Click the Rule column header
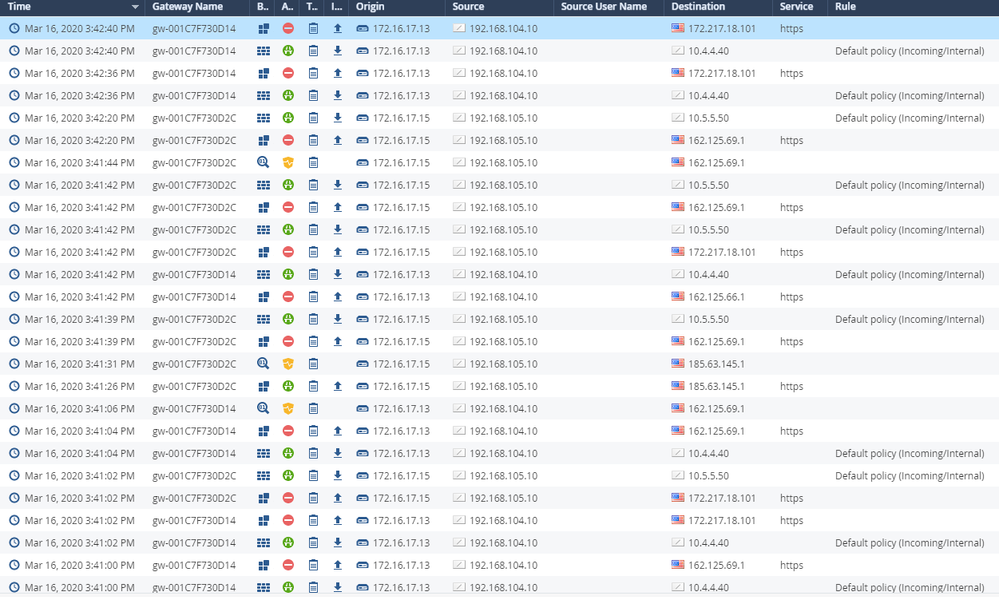The image size is (999, 597). 845,7
